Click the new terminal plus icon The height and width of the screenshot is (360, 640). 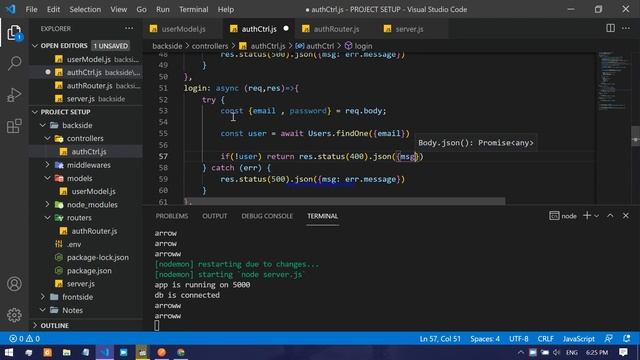point(587,216)
